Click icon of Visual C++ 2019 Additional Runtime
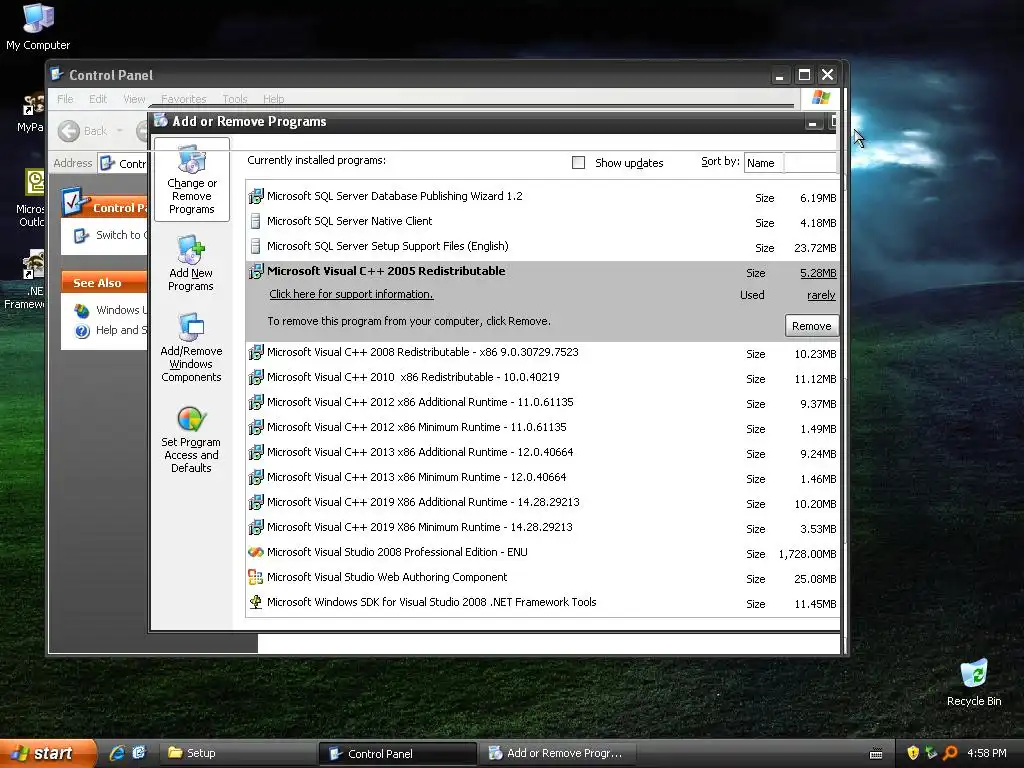This screenshot has height=768, width=1024. click(x=256, y=502)
